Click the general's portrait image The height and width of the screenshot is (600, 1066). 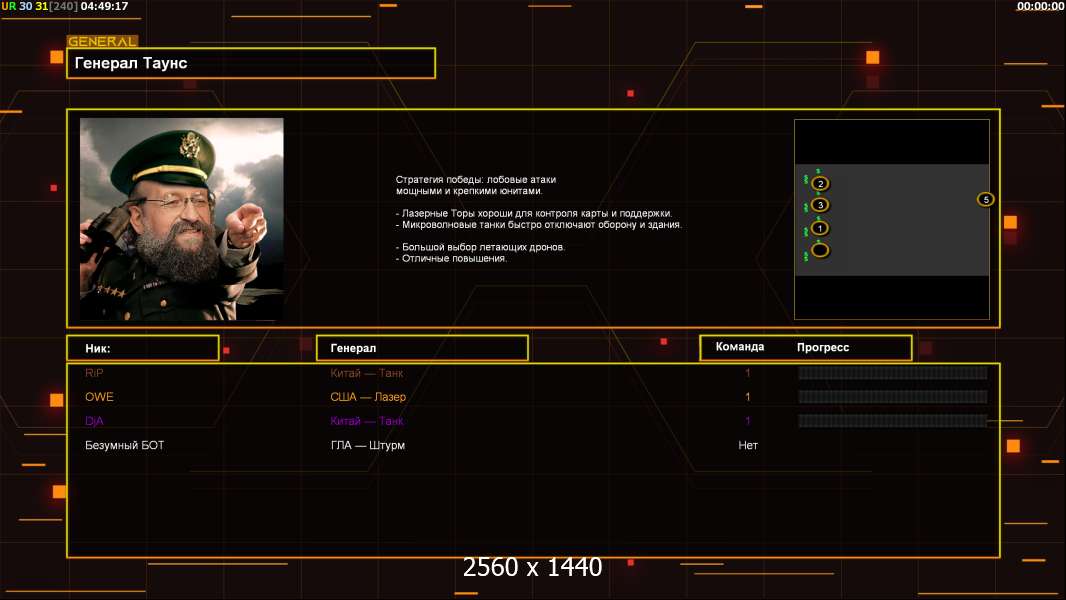coord(182,219)
